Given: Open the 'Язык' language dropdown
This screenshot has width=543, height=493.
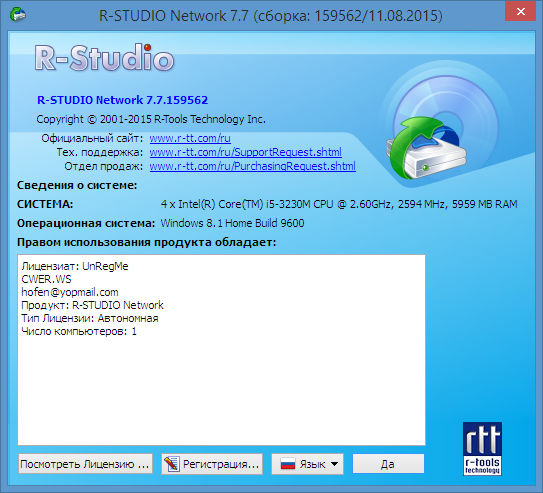Looking at the screenshot, I should click(x=308, y=464).
